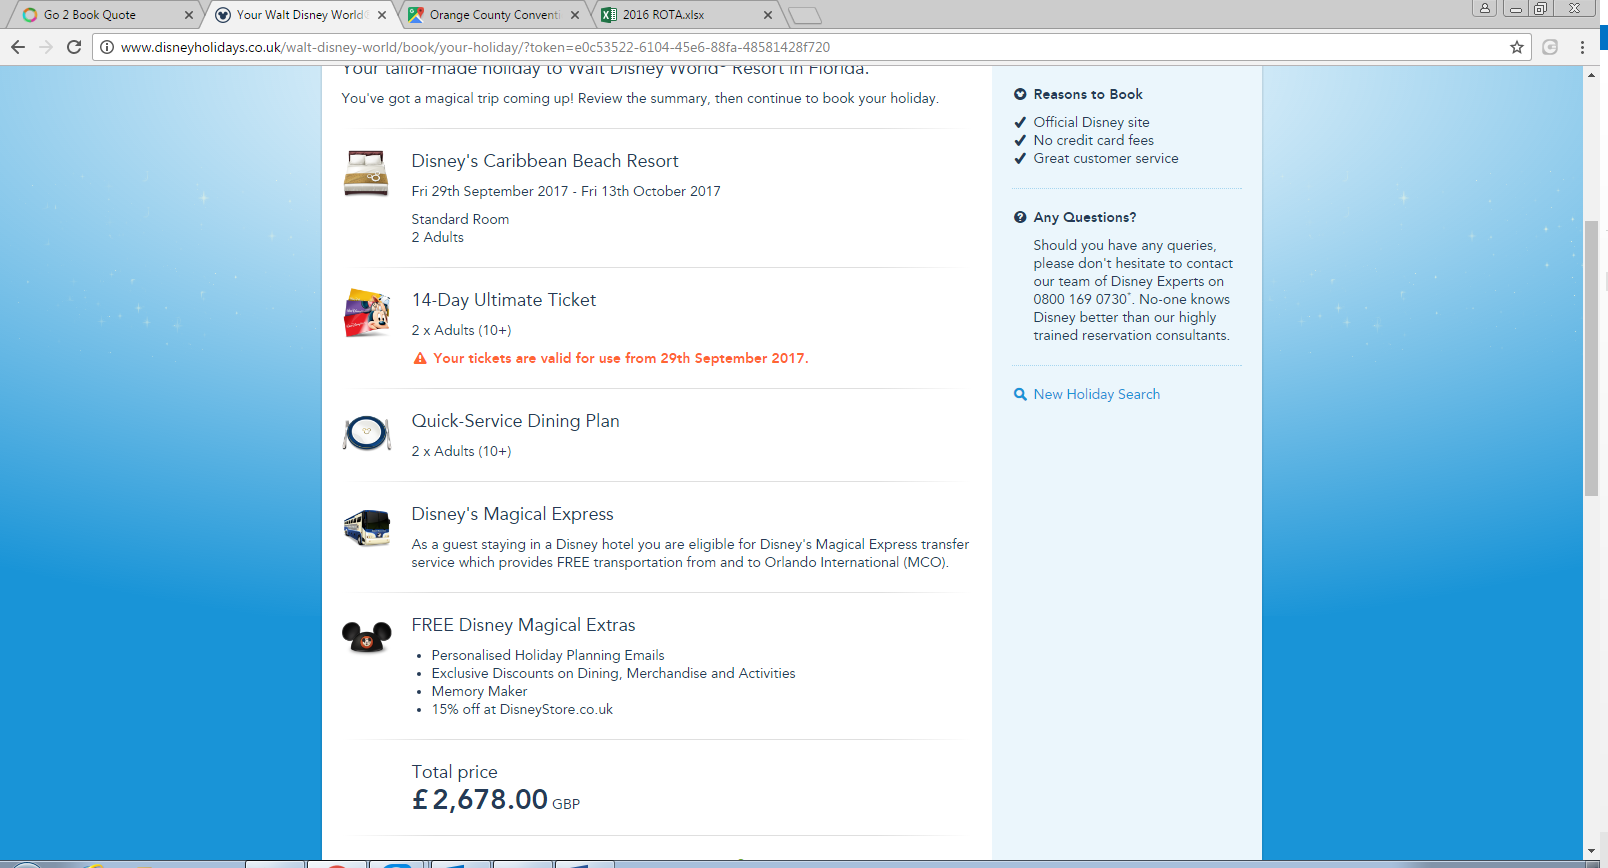Click the Reasons to Book circle icon
1608x868 pixels.
[x=1020, y=94]
